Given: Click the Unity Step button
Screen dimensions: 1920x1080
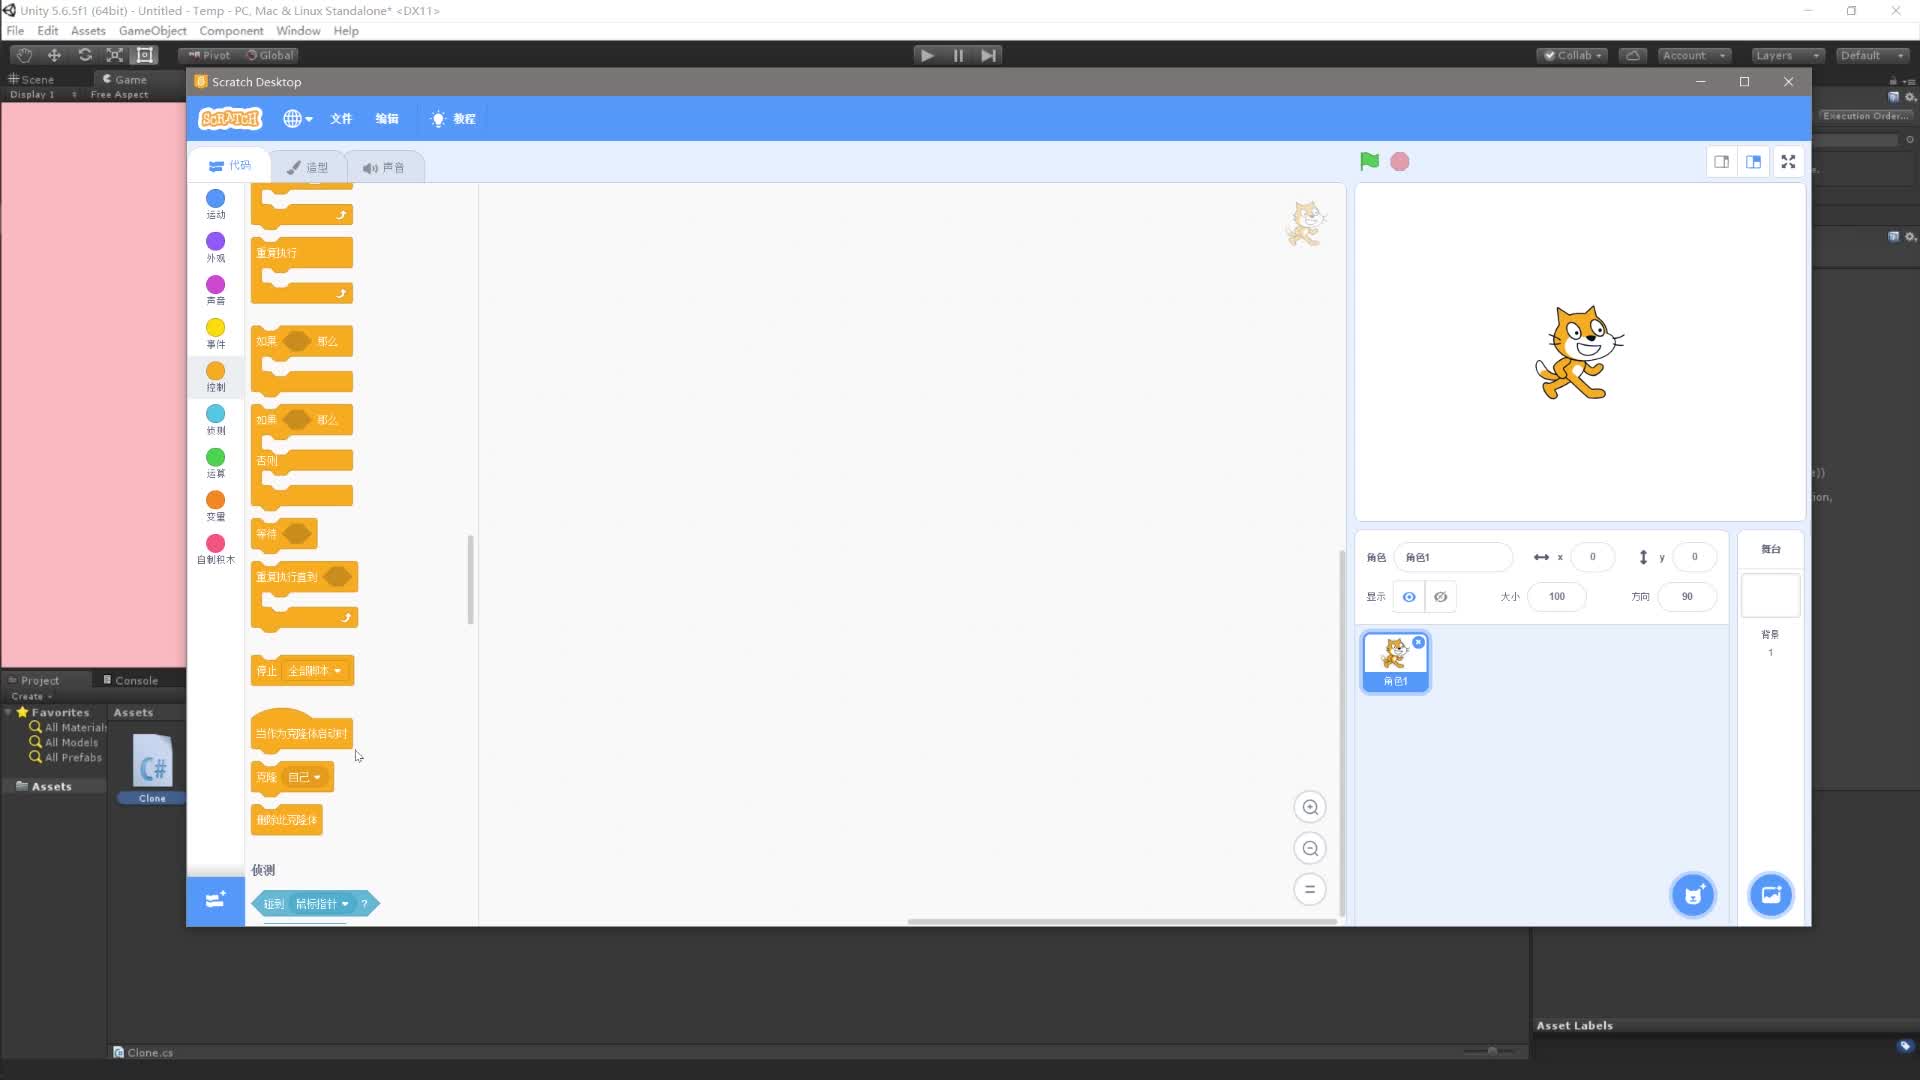Looking at the screenshot, I should pyautogui.click(x=988, y=56).
